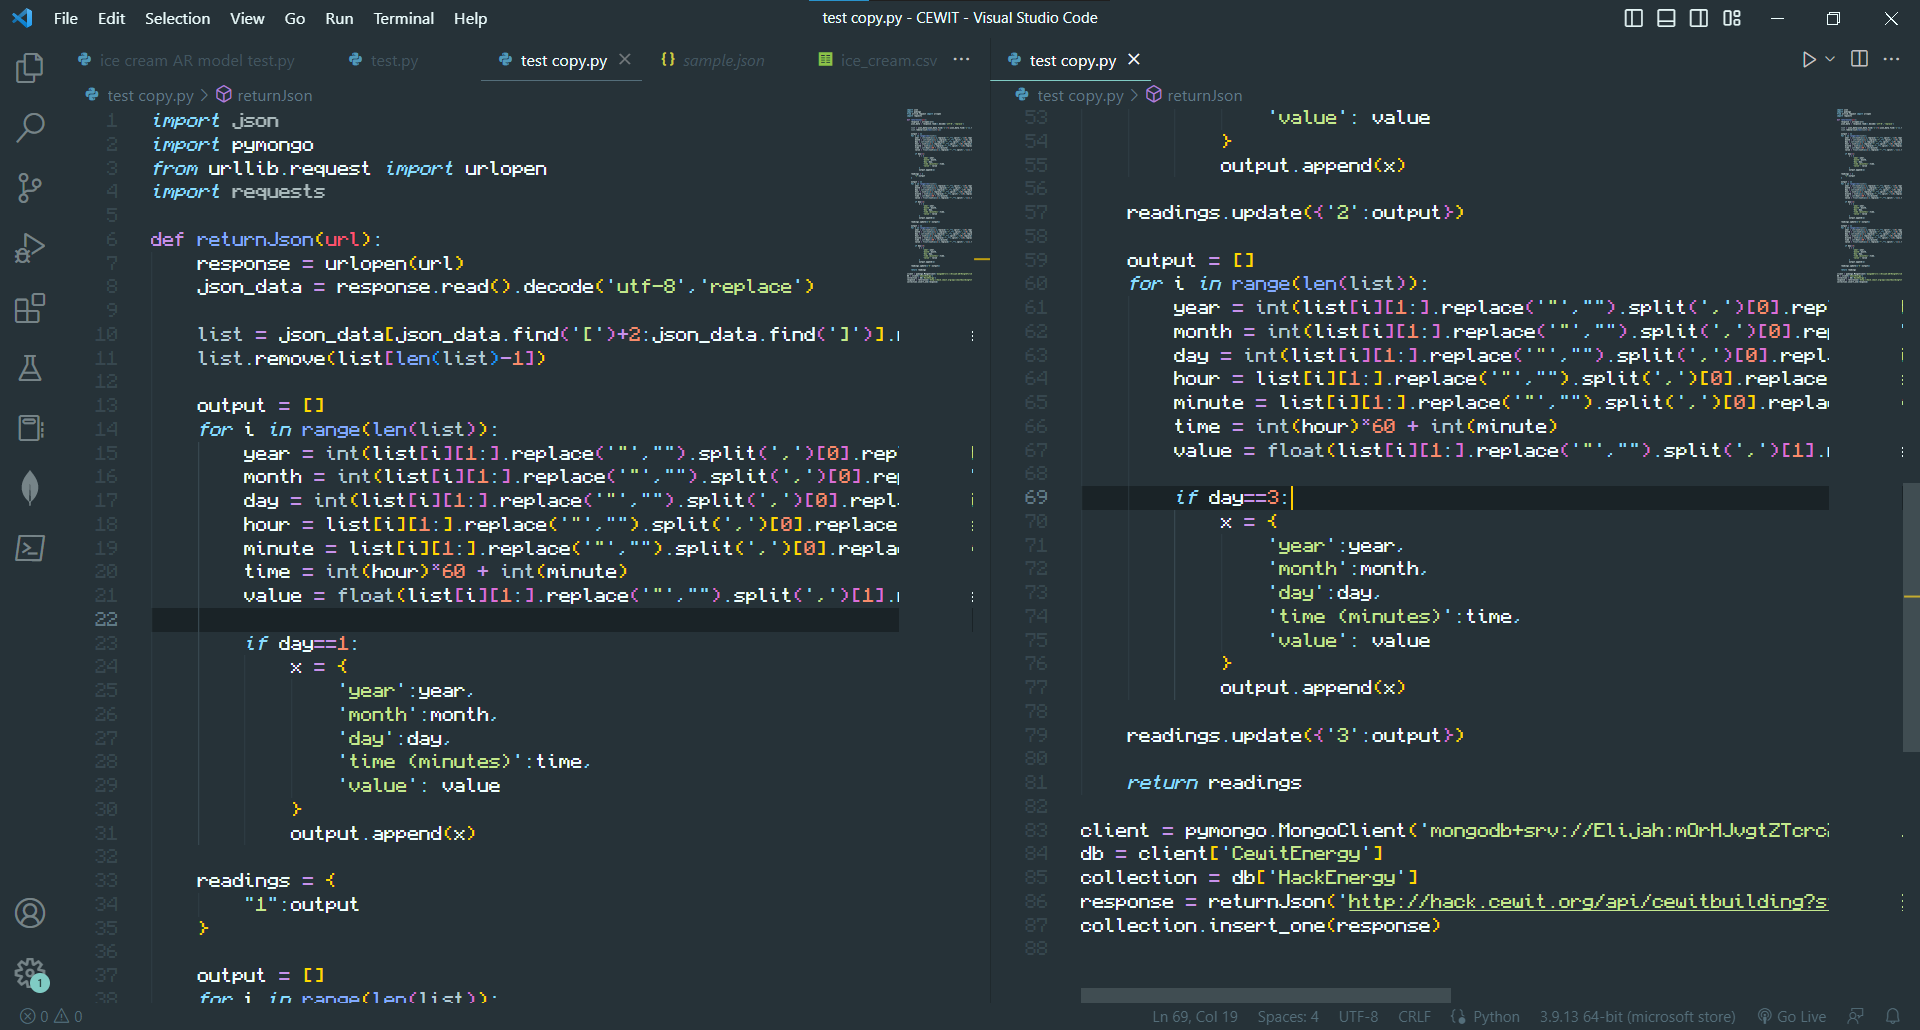Open the View menu
This screenshot has height=1030, width=1920.
247,18
